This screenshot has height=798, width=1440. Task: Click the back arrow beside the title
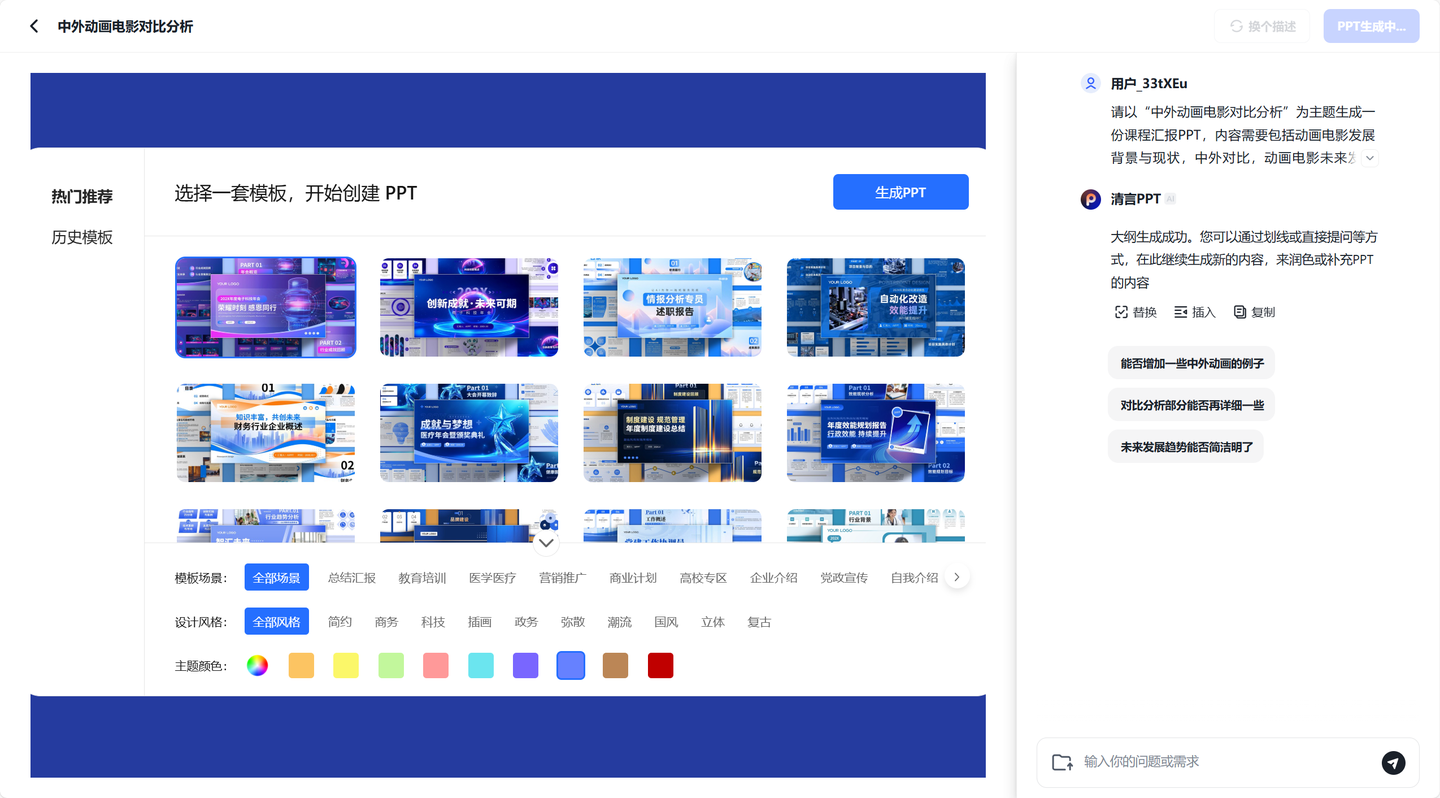(33, 26)
